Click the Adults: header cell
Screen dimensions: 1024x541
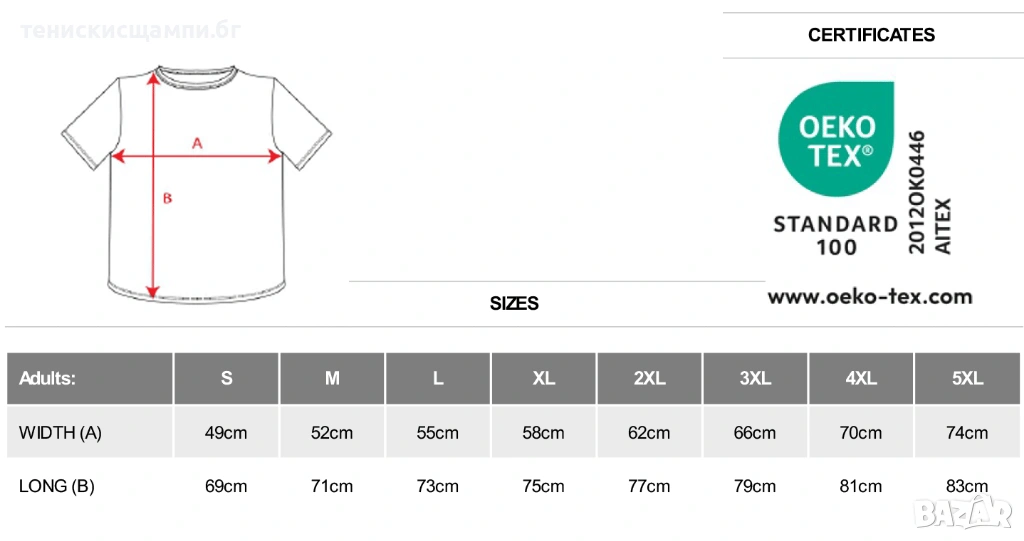pyautogui.click(x=48, y=379)
